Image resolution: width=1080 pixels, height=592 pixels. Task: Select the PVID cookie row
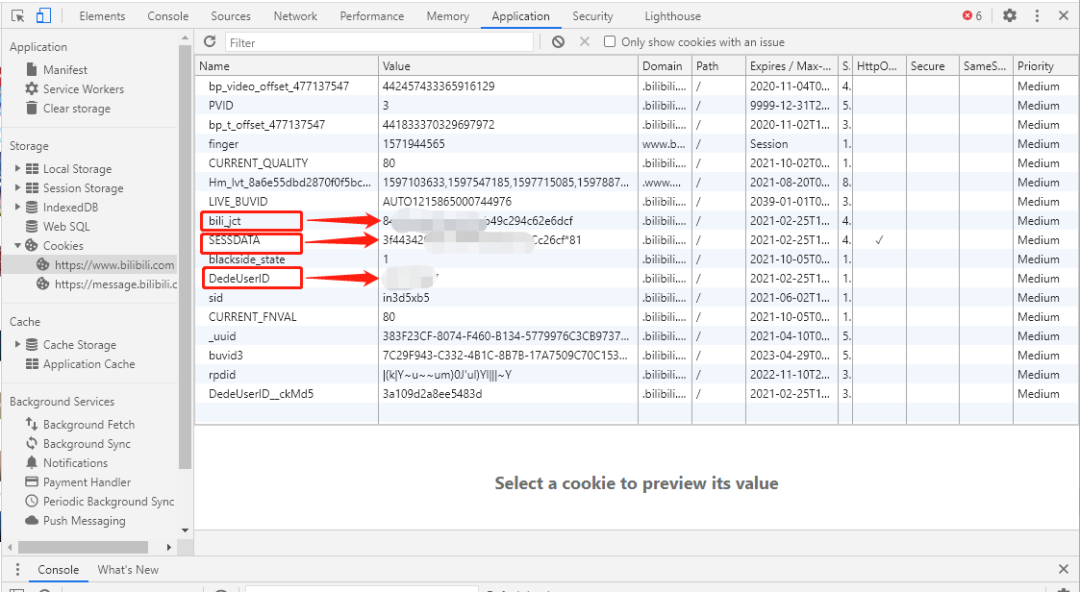pyautogui.click(x=636, y=105)
